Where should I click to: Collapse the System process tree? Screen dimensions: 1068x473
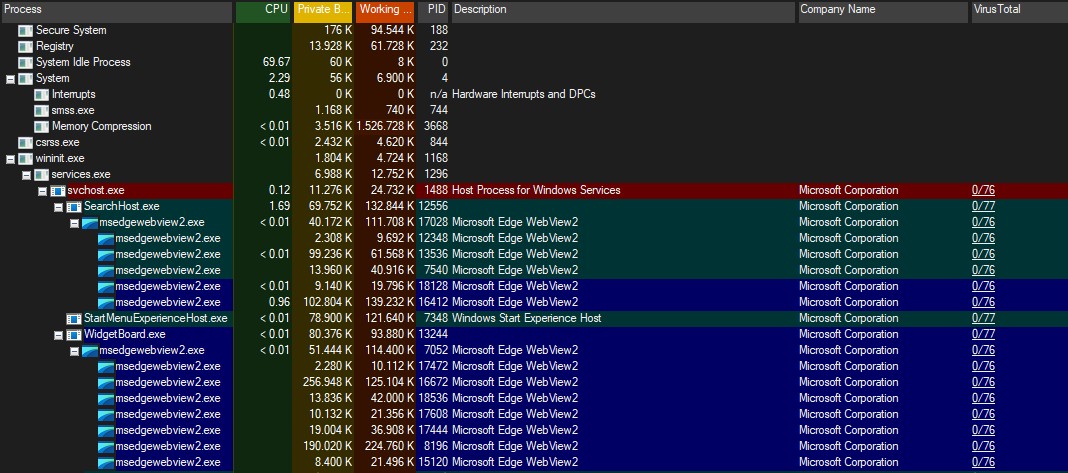pos(10,79)
